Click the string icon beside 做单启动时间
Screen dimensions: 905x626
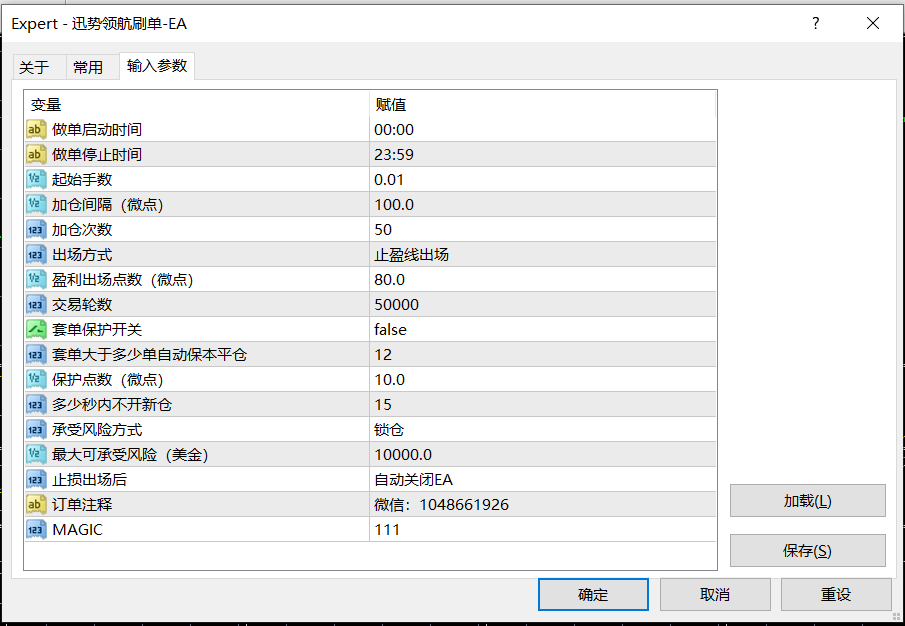pos(36,129)
